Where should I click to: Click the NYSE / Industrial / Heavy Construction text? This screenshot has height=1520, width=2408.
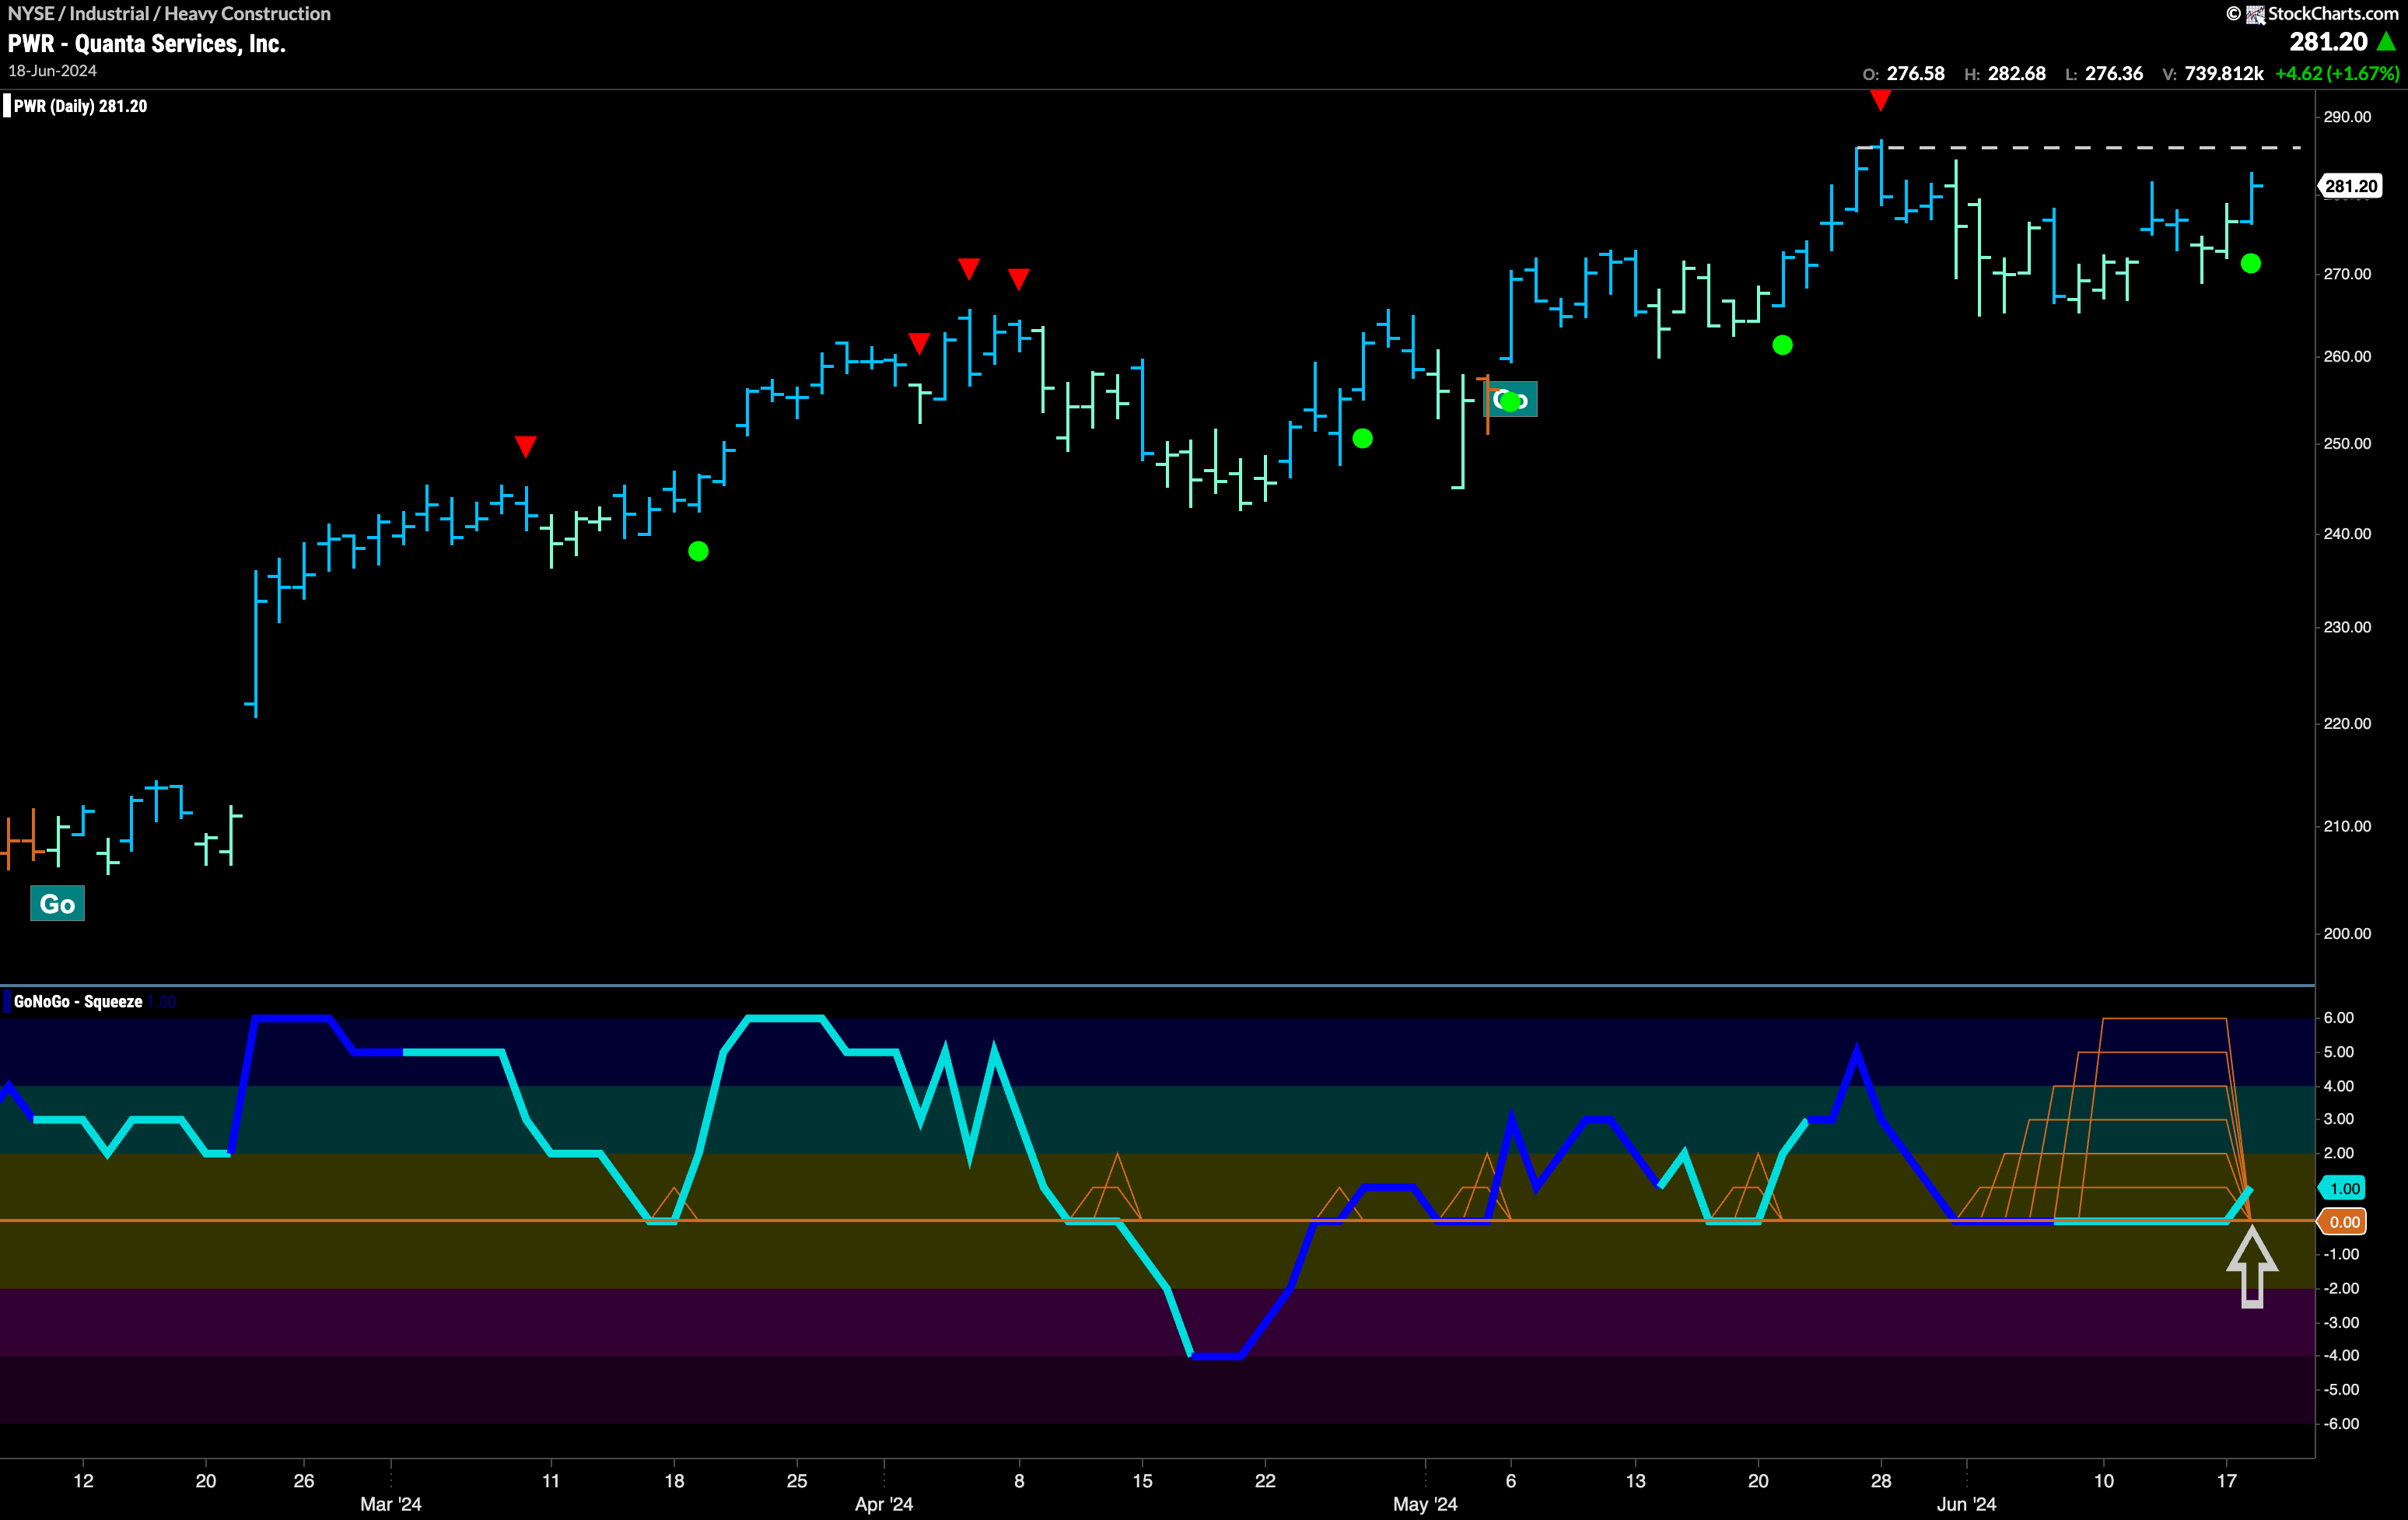coord(169,14)
